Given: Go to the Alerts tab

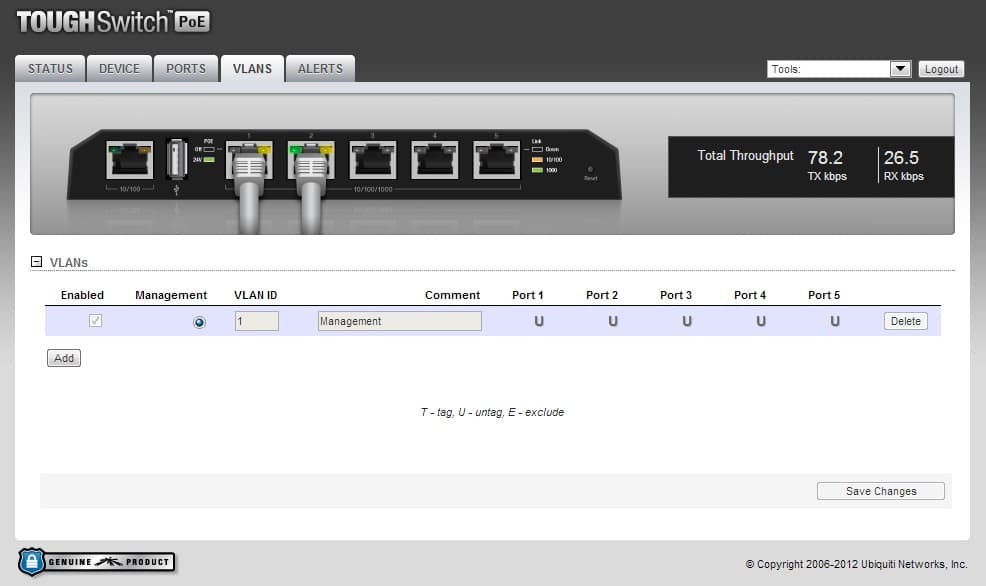Looking at the screenshot, I should click(320, 69).
